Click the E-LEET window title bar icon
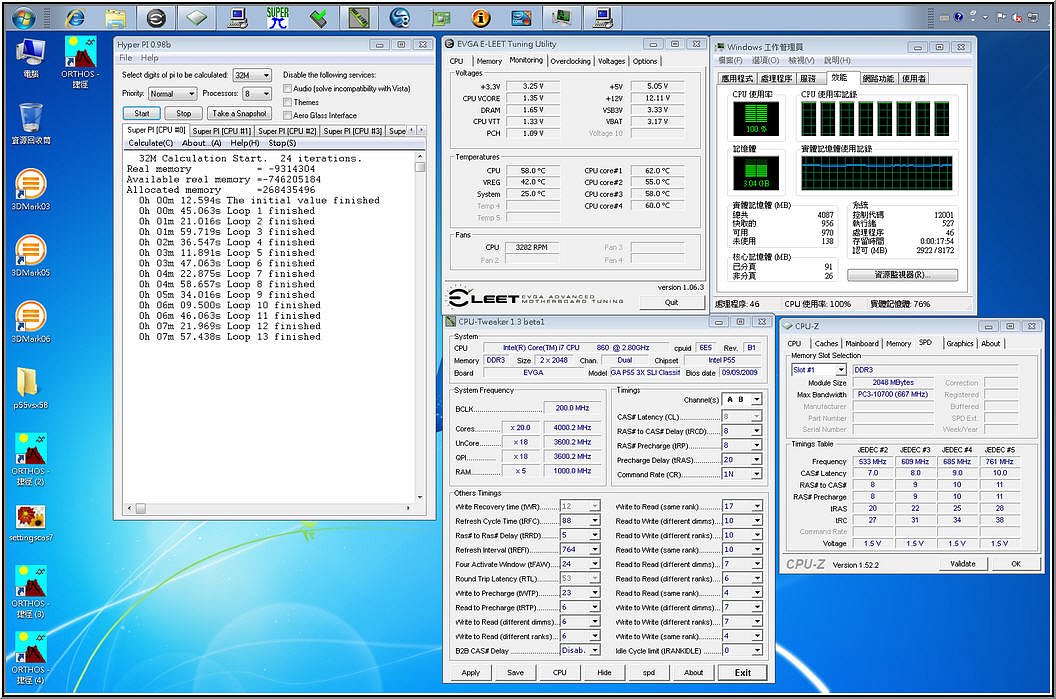 pos(450,44)
